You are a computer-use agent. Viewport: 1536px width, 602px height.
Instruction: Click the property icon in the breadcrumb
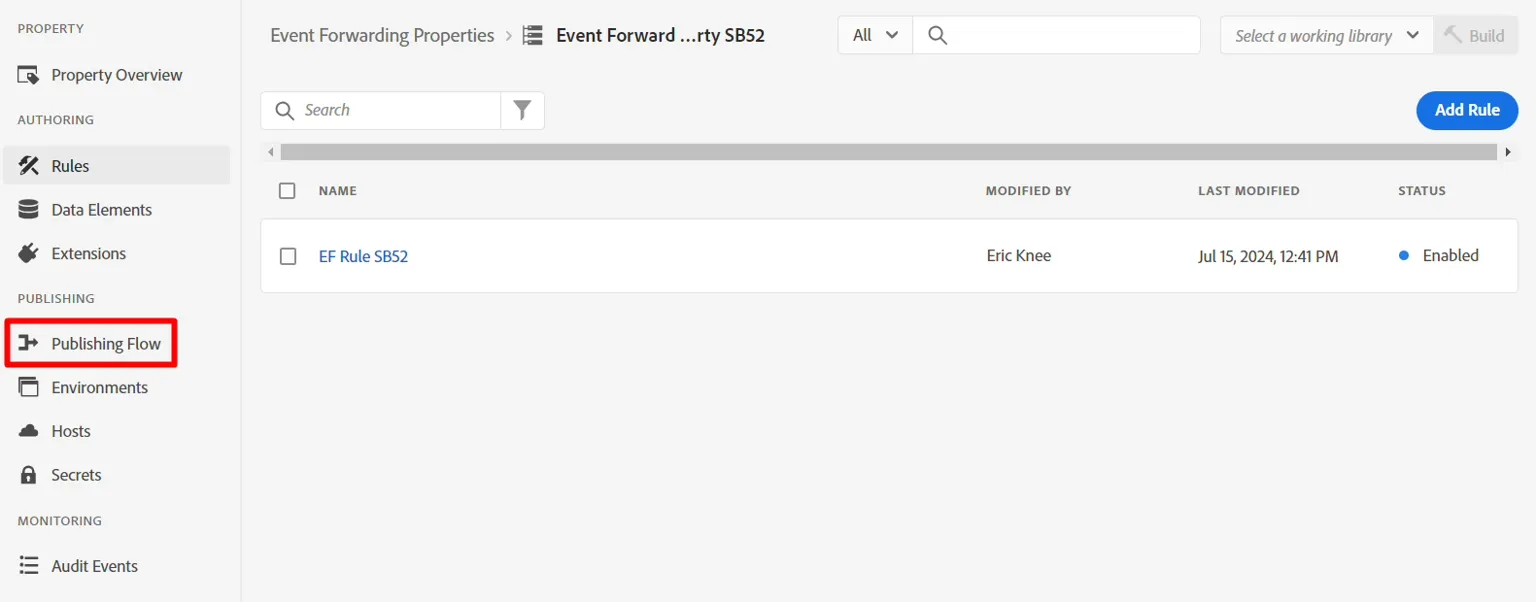[533, 36]
